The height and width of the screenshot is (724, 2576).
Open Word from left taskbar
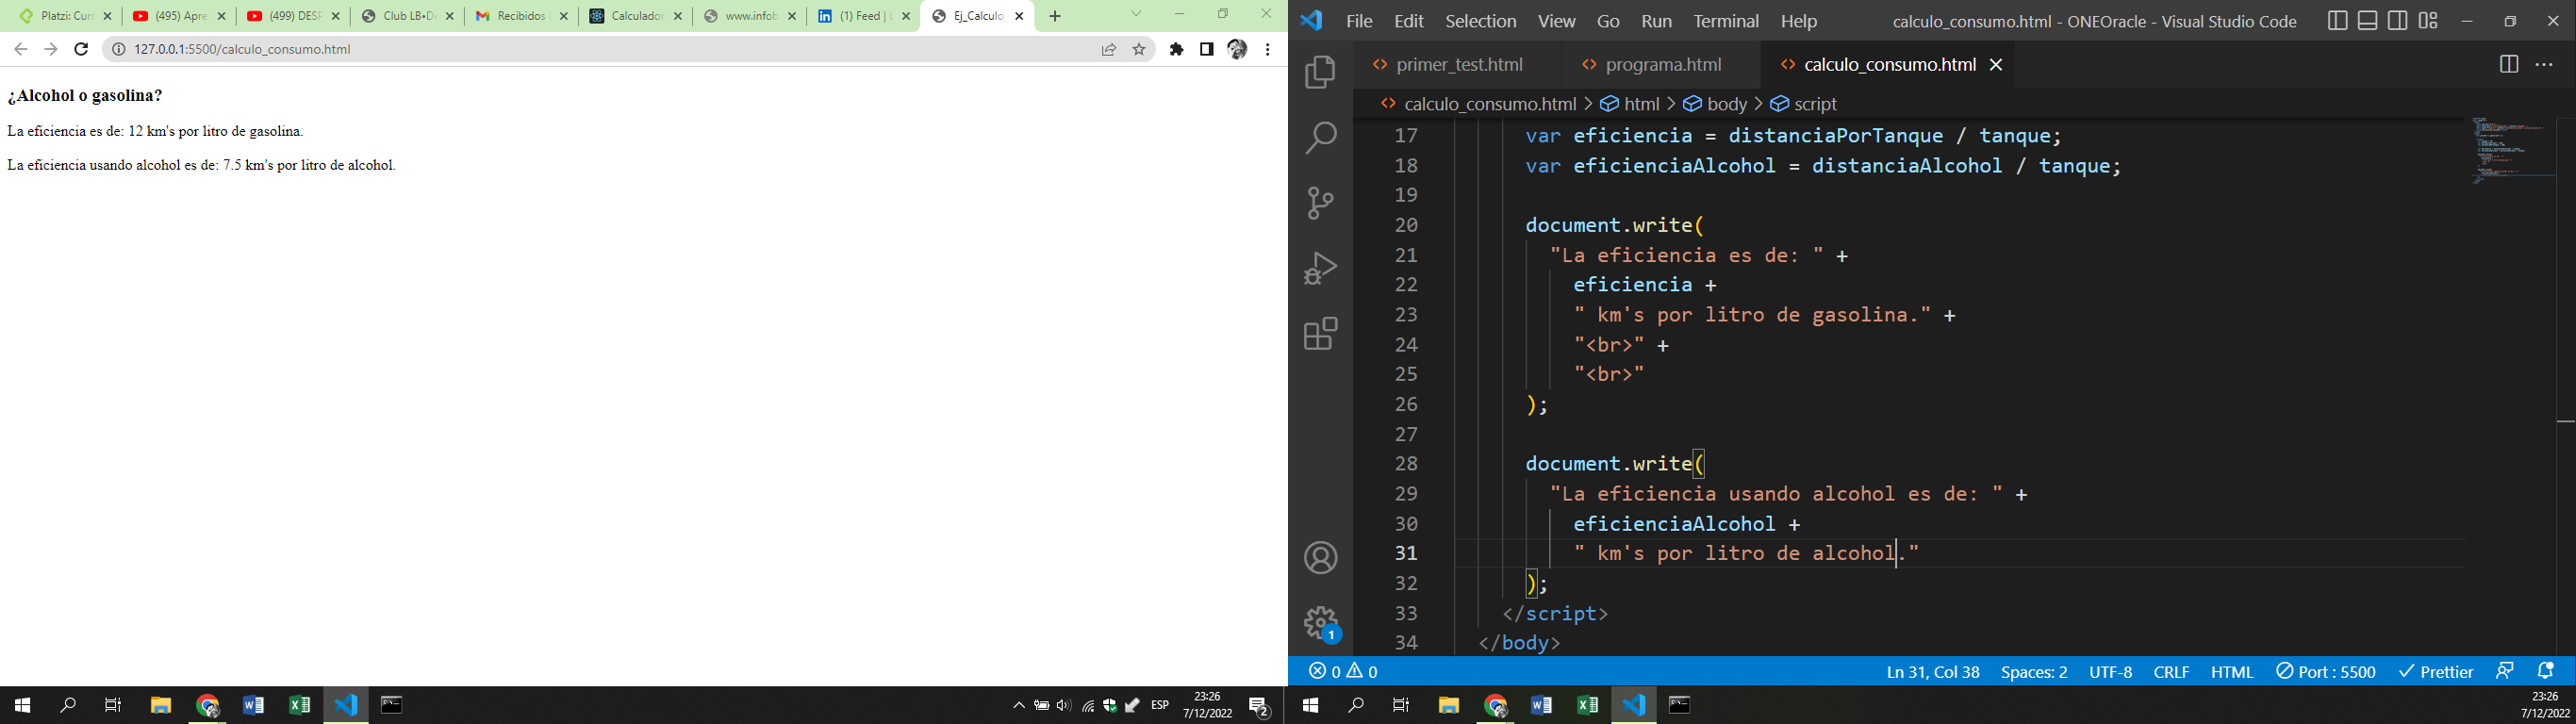point(253,705)
